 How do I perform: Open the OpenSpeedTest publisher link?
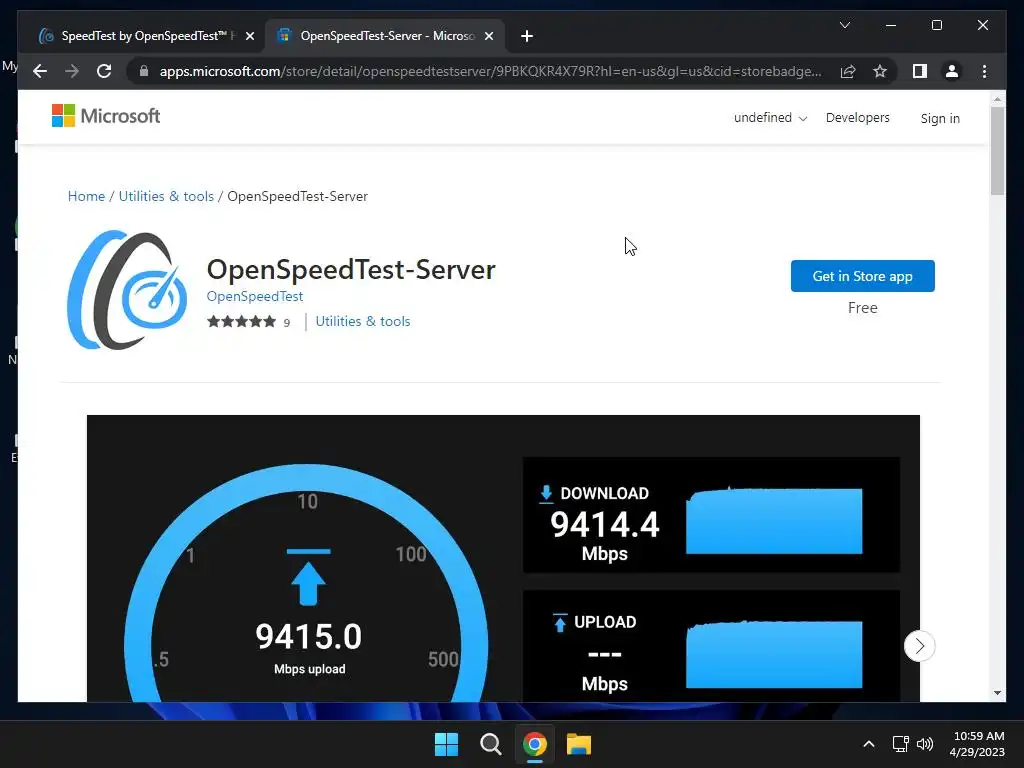pyautogui.click(x=255, y=296)
